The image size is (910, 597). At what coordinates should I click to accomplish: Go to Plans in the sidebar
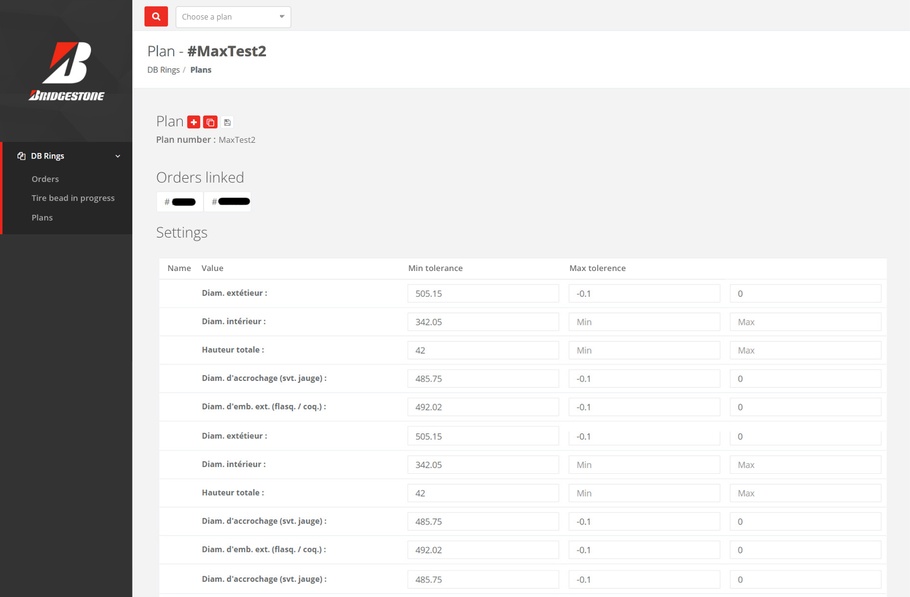[x=42, y=217]
